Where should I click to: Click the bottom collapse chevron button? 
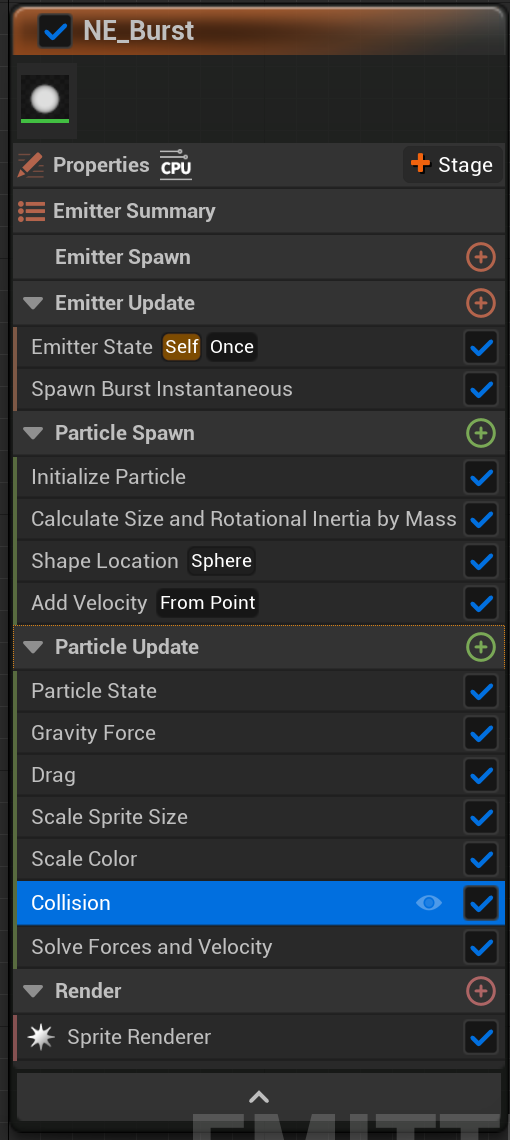tap(259, 1096)
